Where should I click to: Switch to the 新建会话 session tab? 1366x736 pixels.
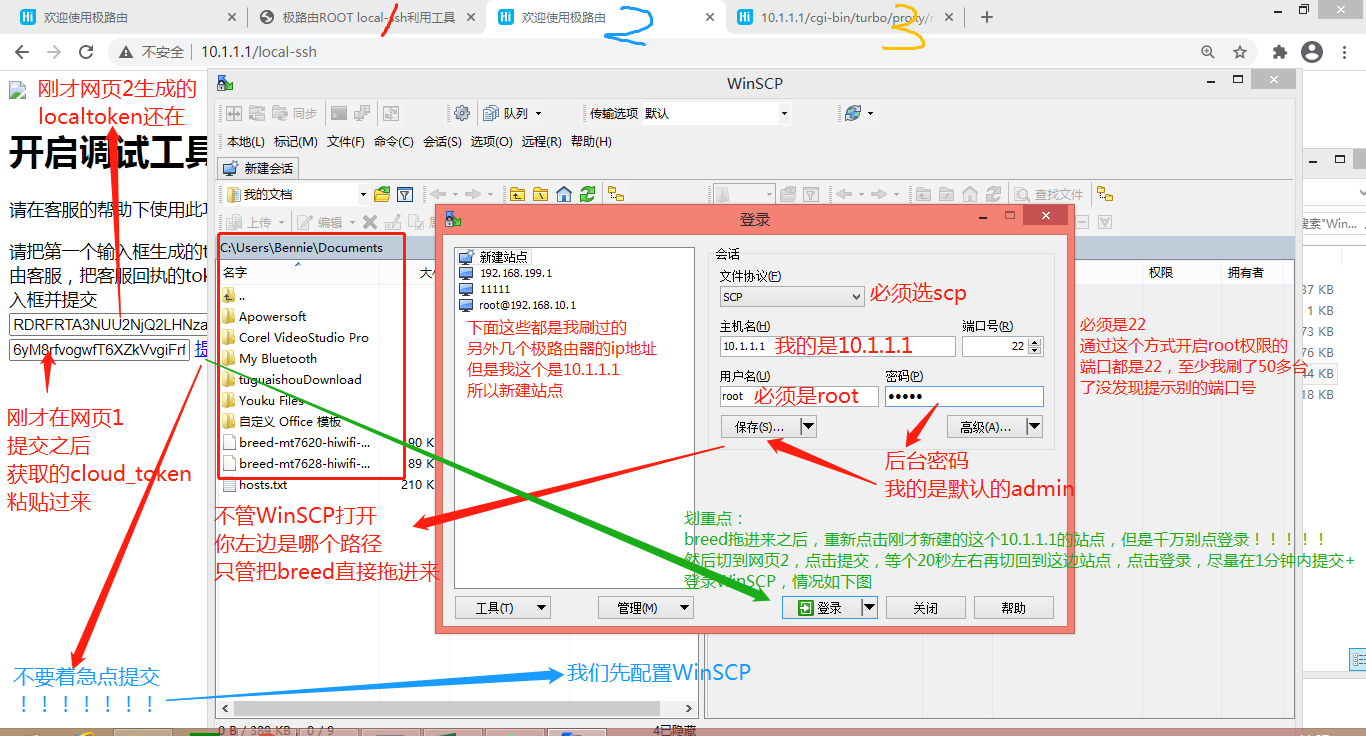click(258, 168)
